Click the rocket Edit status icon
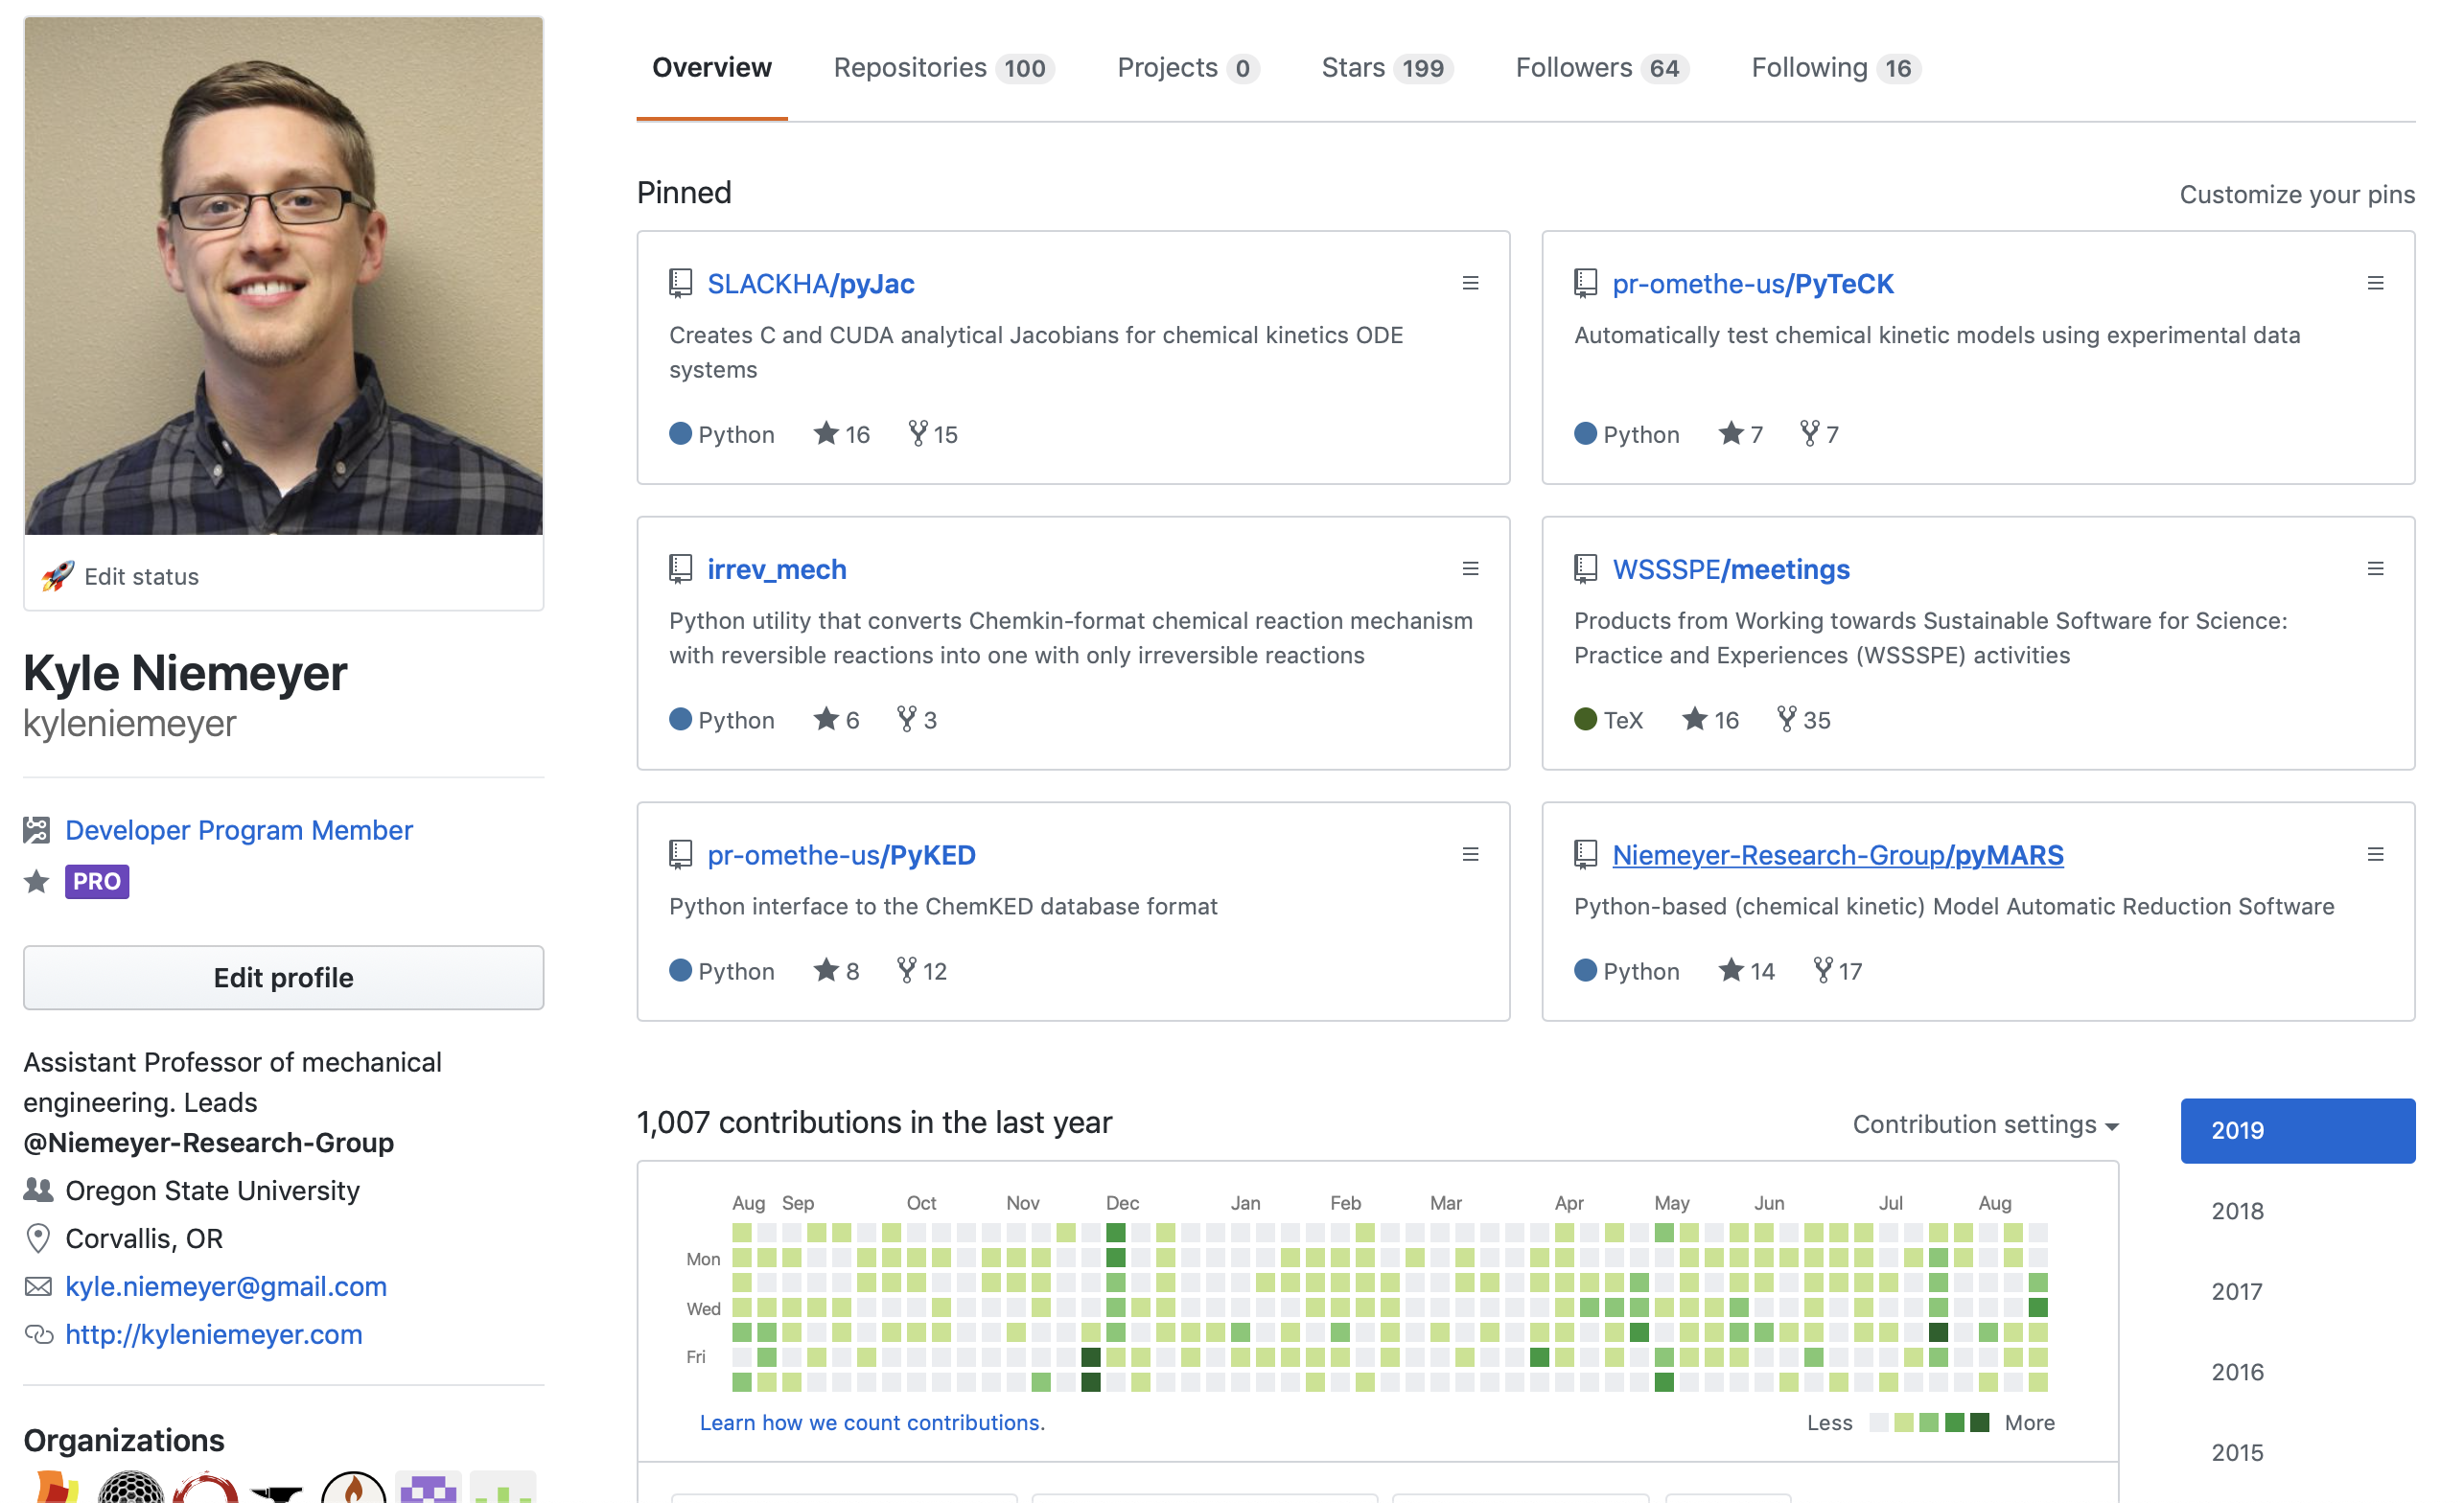Viewport: 2464px width, 1503px height. (x=57, y=576)
